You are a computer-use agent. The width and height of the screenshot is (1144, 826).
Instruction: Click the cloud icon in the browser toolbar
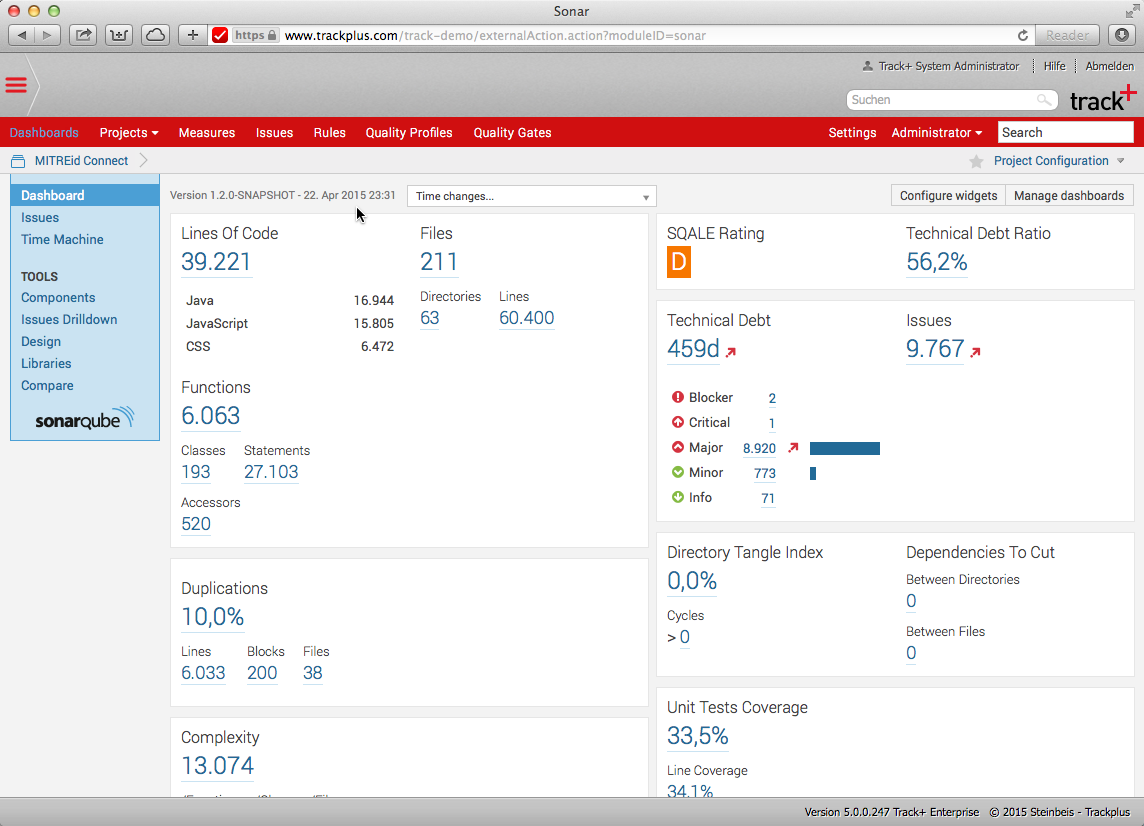coord(155,33)
